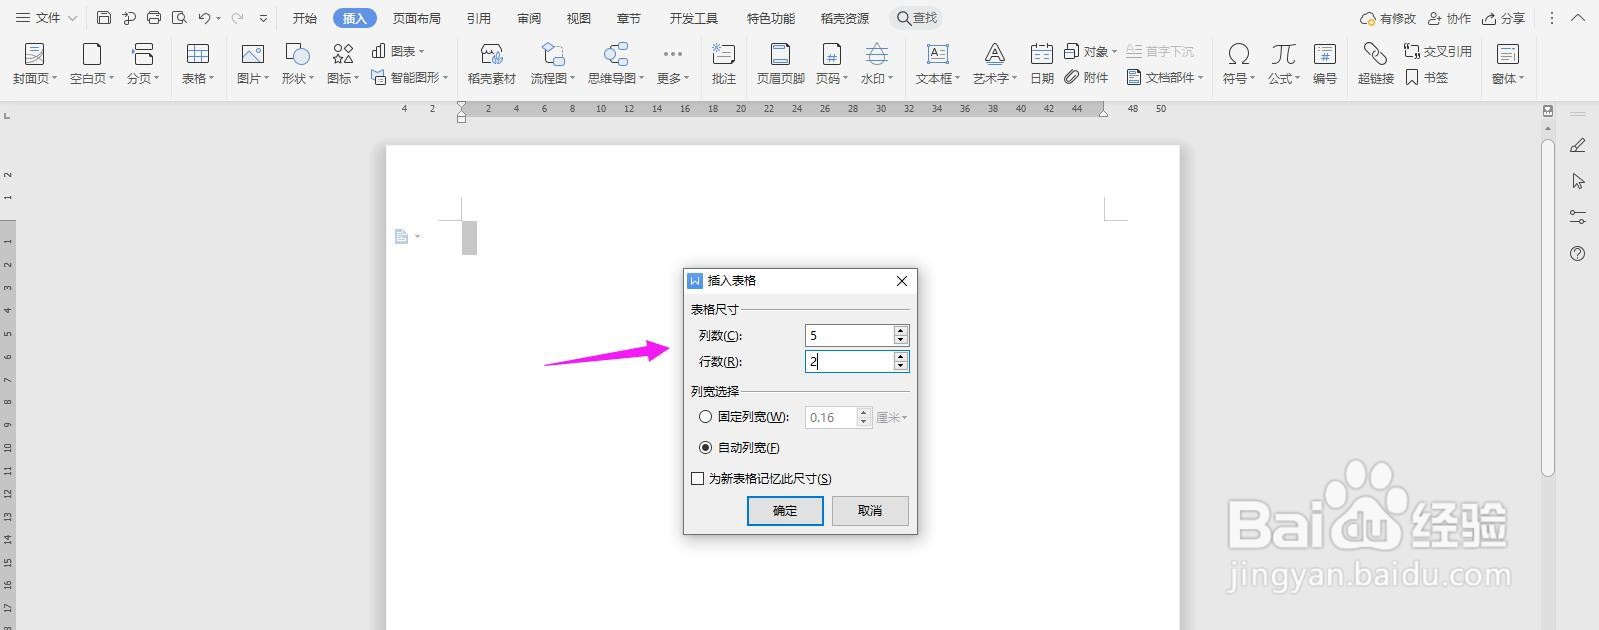Open the 封面页 cover page tool

(35, 63)
